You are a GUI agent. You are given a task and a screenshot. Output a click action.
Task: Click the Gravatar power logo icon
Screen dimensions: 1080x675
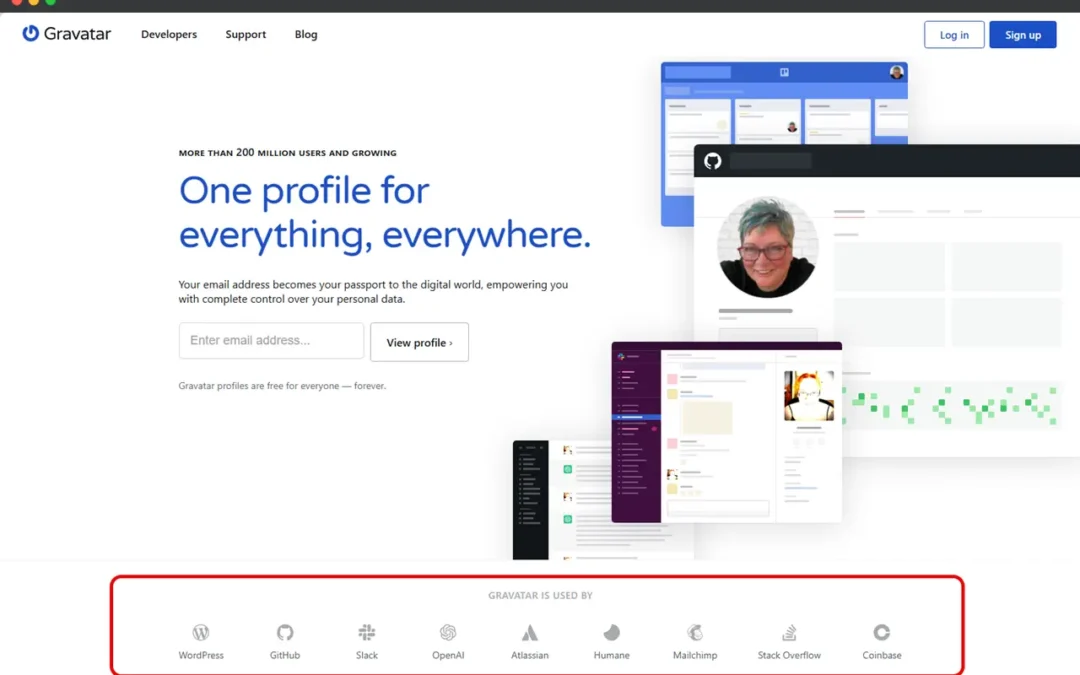point(30,33)
